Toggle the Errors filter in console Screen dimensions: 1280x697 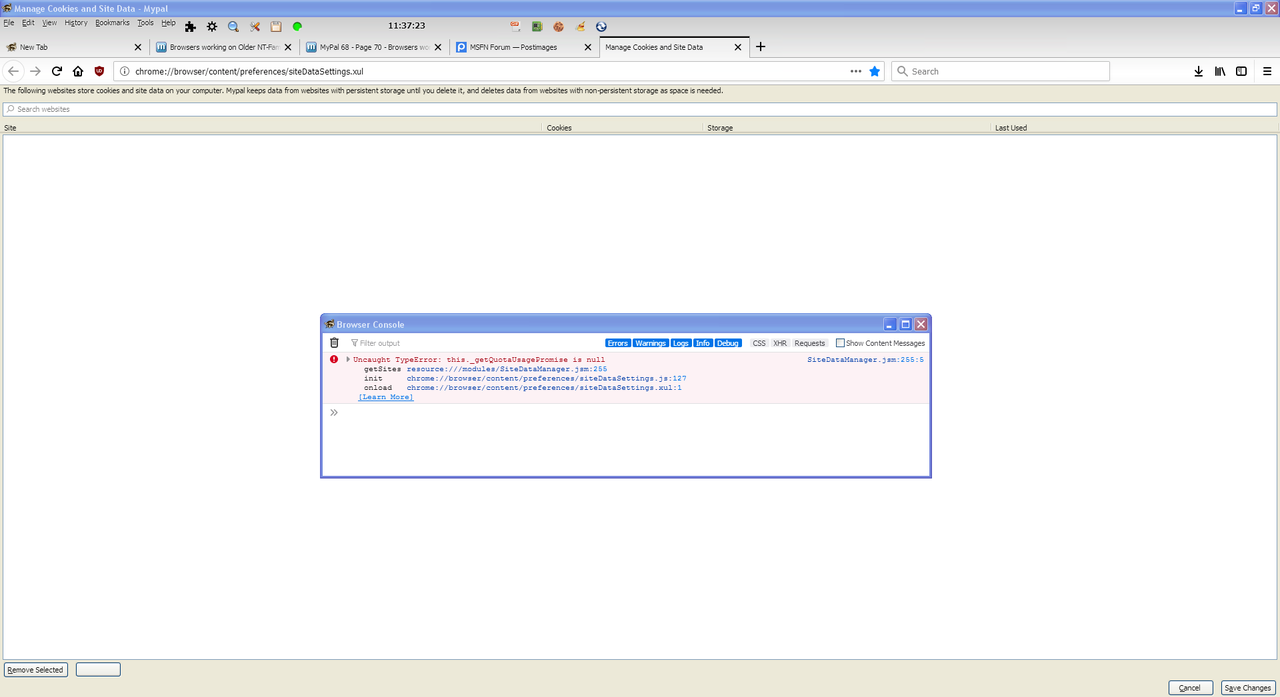tap(617, 343)
